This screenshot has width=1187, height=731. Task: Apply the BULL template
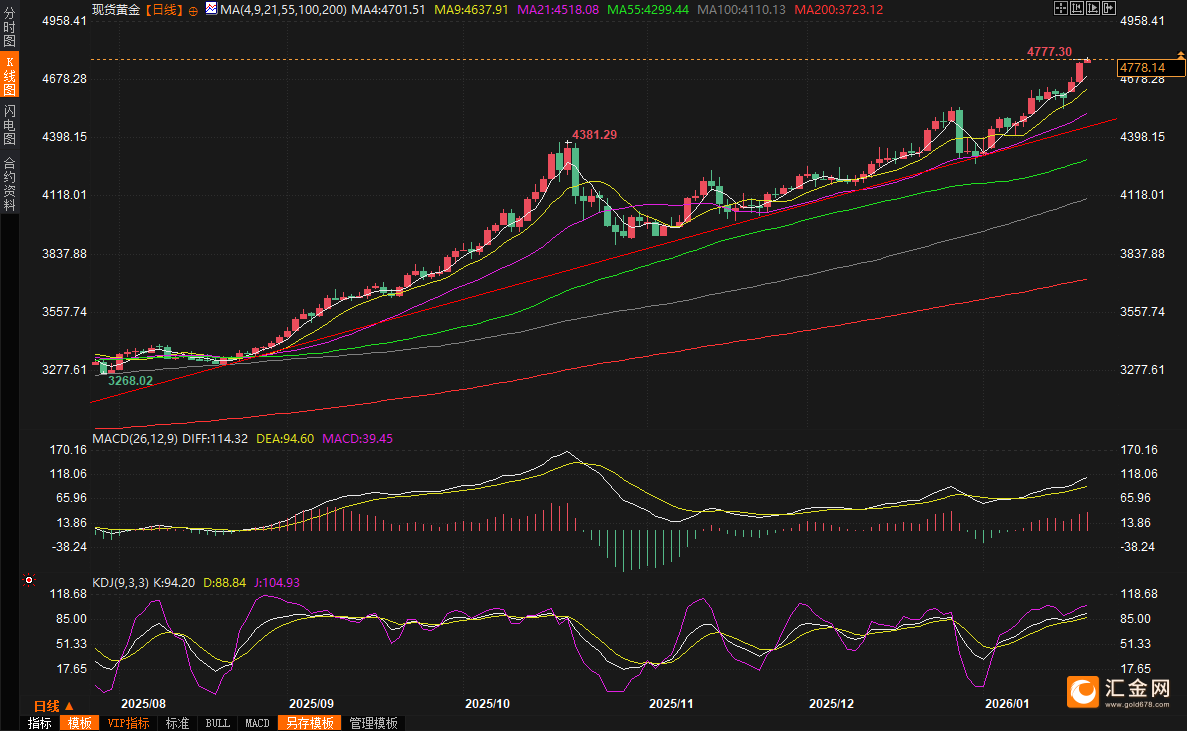click(x=217, y=723)
